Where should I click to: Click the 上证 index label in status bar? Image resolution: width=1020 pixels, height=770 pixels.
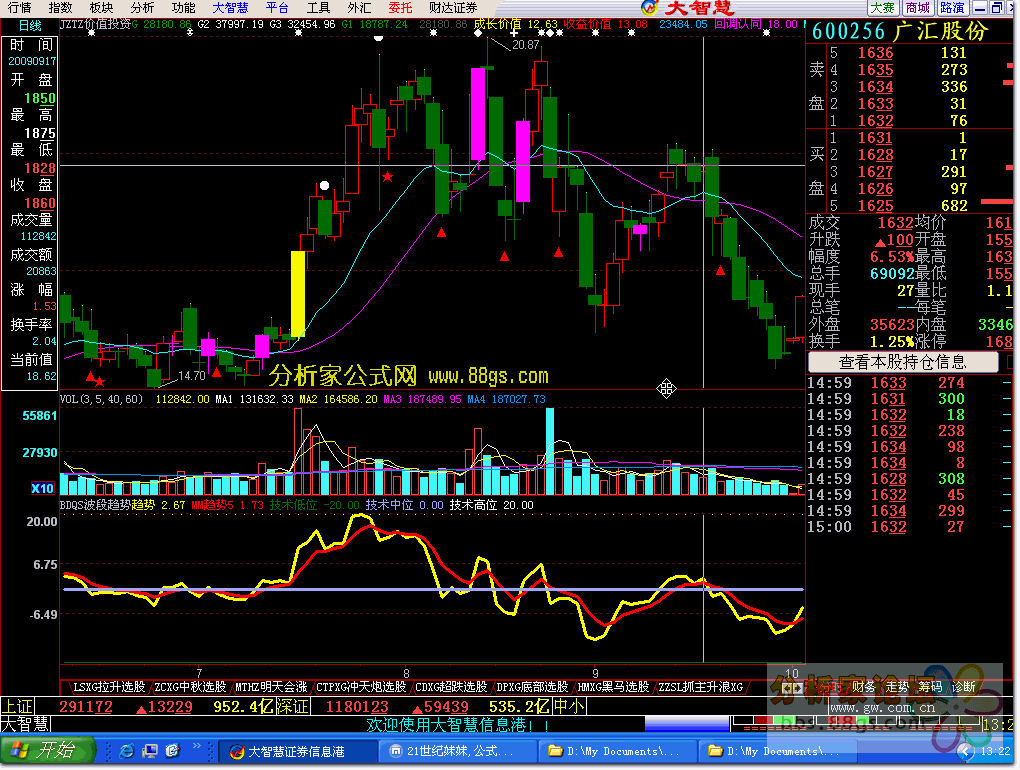tap(17, 706)
